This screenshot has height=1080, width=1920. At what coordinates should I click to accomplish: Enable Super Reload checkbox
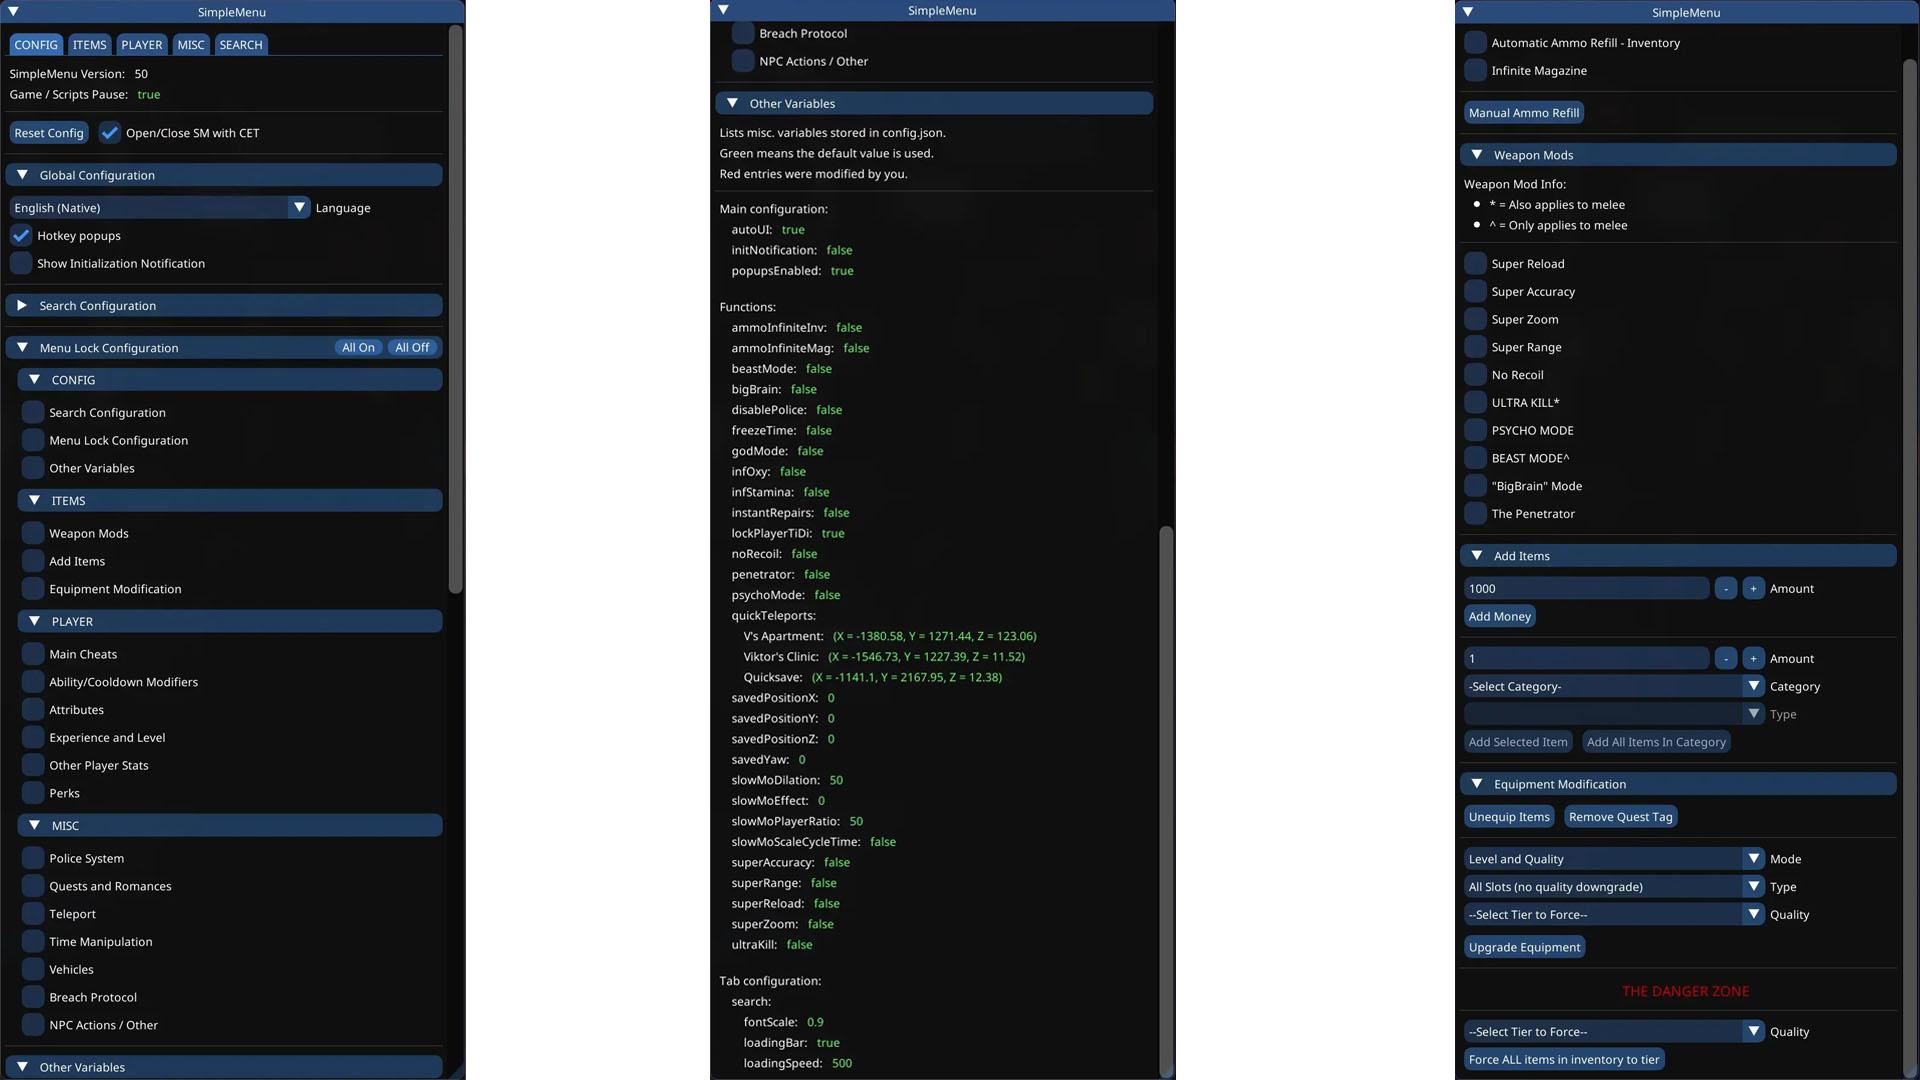coord(1475,264)
